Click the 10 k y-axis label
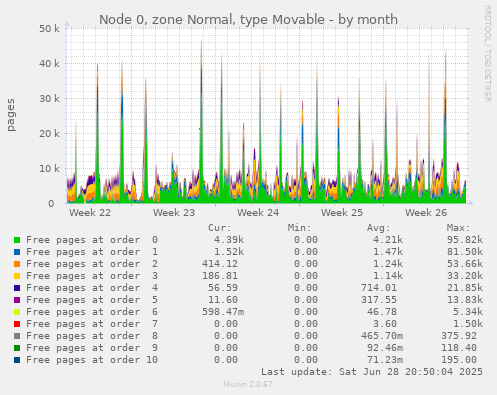Image resolution: width=497 pixels, height=395 pixels. (x=49, y=169)
